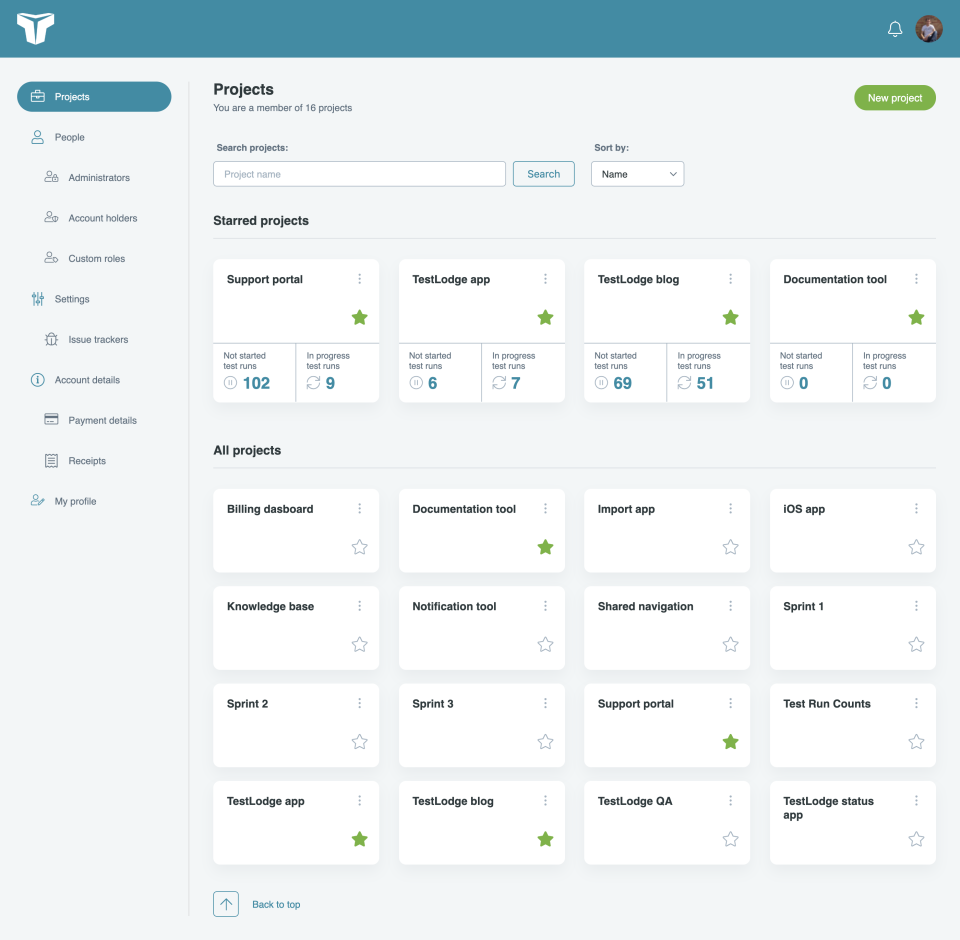Click your profile avatar in the header
Image resolution: width=960 pixels, height=940 pixels.
click(x=929, y=29)
